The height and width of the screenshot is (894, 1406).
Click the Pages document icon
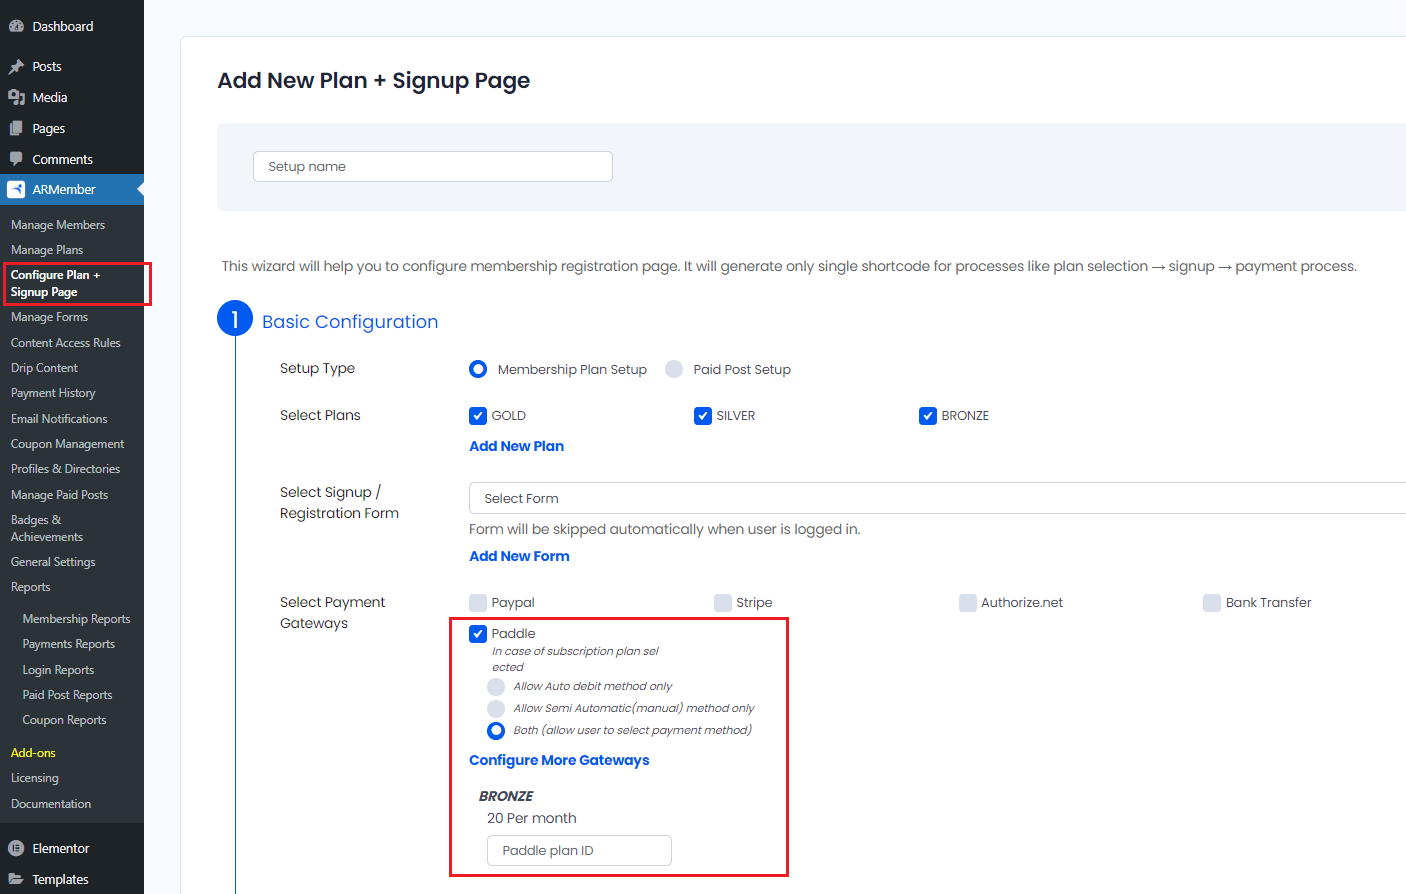pyautogui.click(x=16, y=128)
